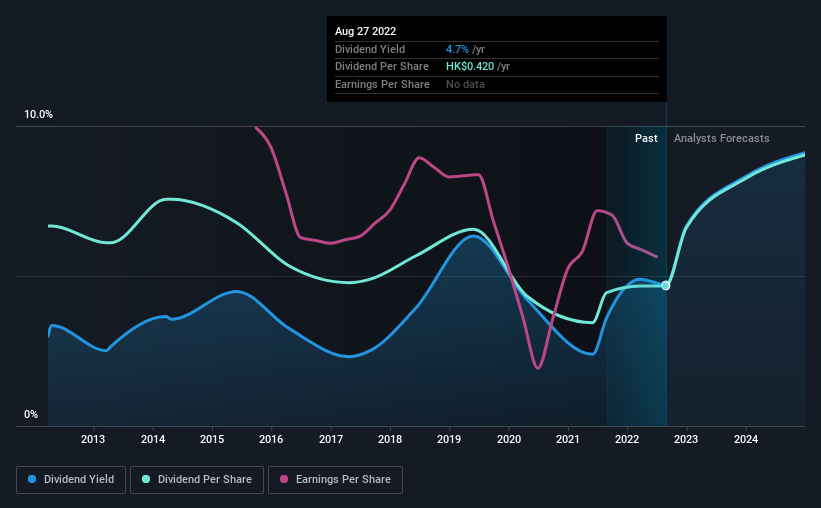Click the 10.0% y-axis label
The height and width of the screenshot is (508, 821).
coord(38,114)
